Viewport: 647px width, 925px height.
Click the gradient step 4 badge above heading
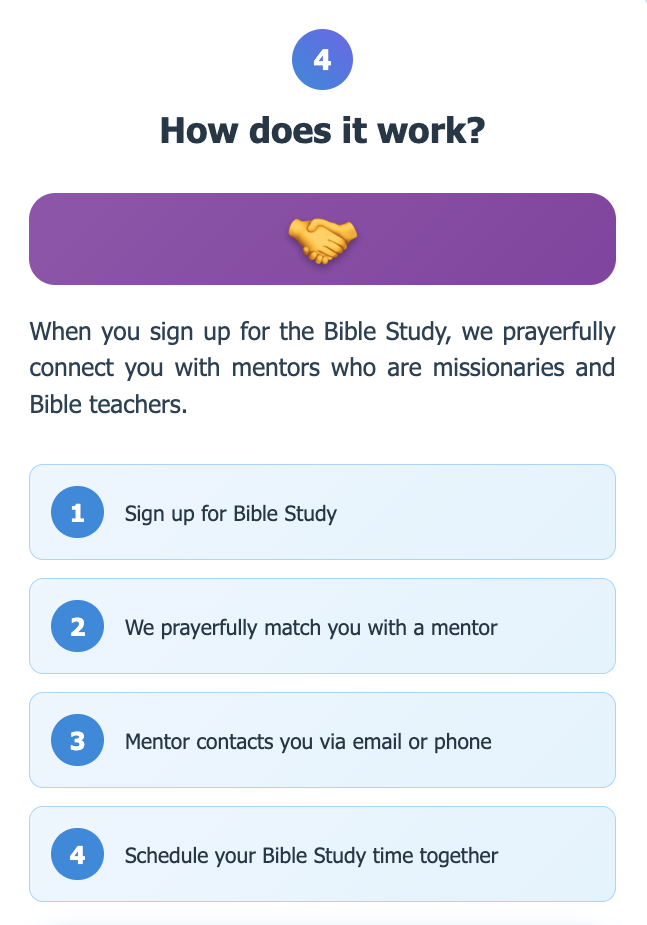point(322,60)
